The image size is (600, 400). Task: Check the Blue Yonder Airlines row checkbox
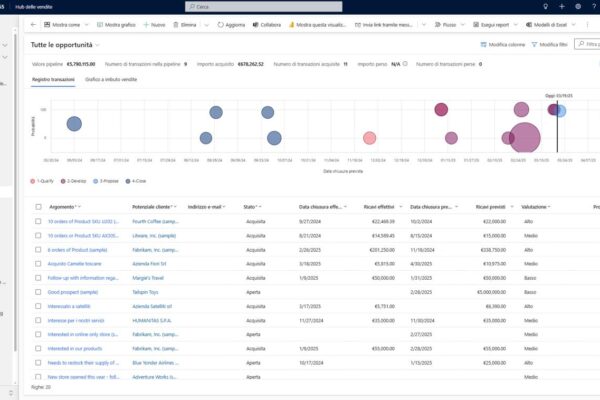38,362
